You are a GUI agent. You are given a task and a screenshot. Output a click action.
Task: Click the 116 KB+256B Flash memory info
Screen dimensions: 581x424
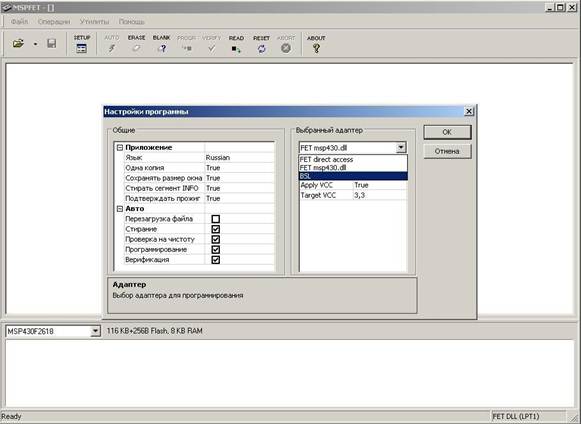(x=155, y=331)
